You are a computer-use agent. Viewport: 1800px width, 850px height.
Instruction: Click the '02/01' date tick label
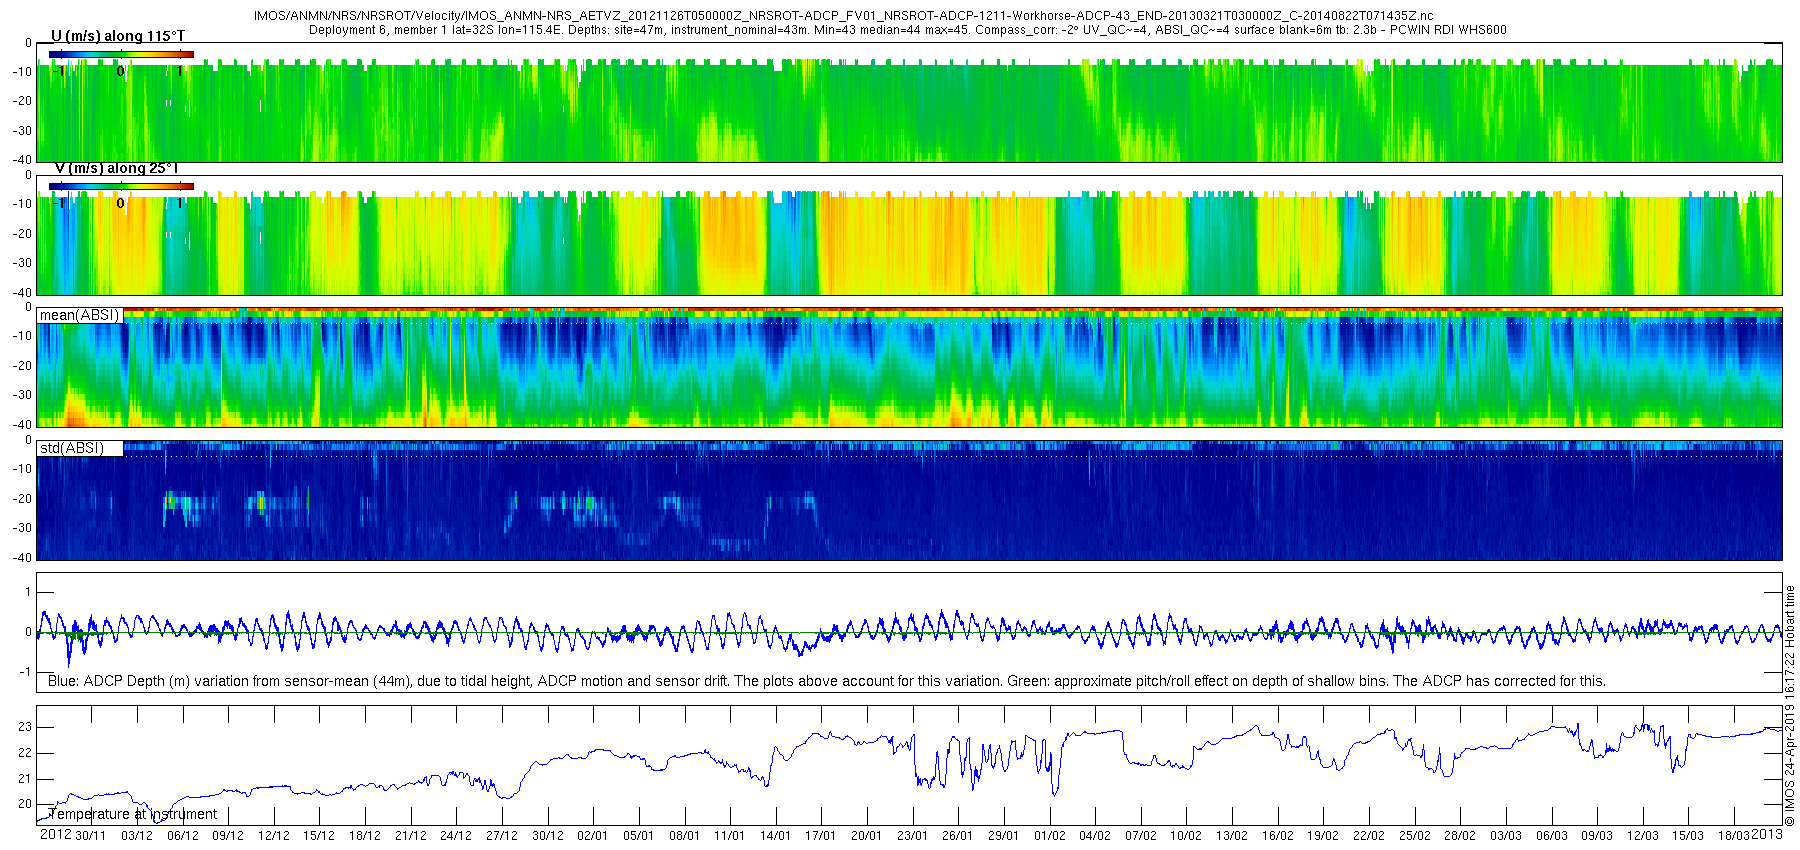pyautogui.click(x=593, y=836)
